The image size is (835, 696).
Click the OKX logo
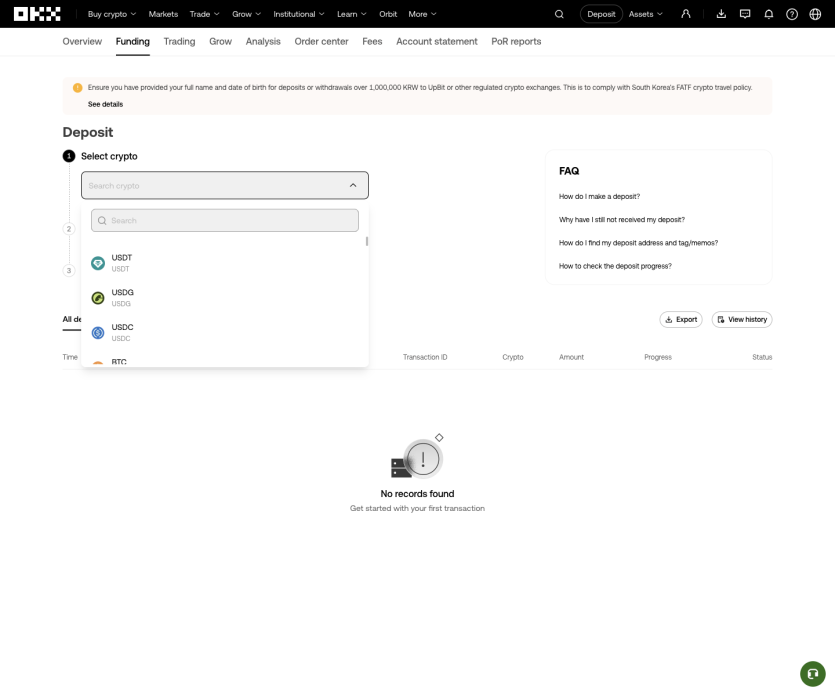[37, 14]
